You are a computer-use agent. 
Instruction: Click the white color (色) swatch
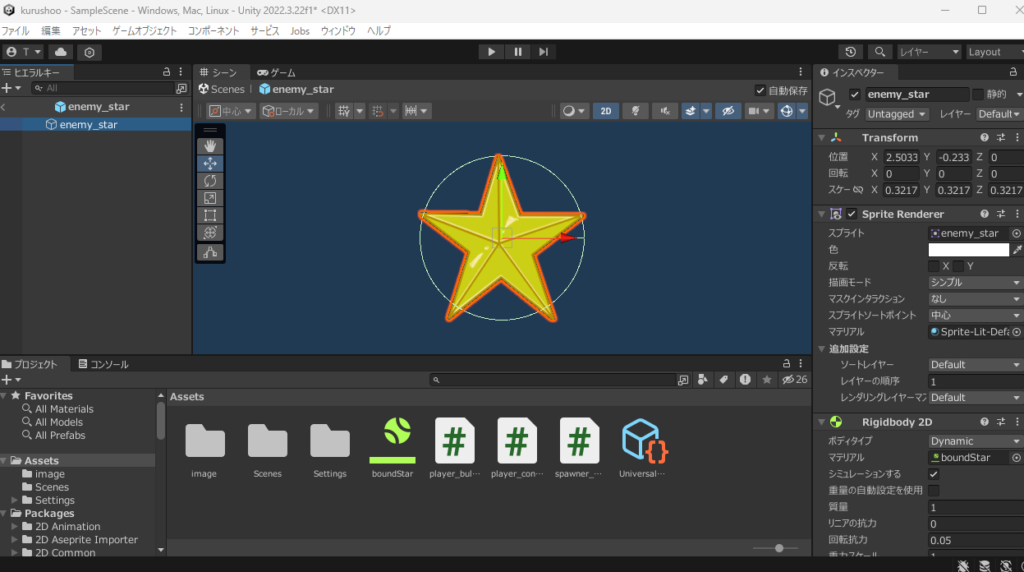point(968,249)
